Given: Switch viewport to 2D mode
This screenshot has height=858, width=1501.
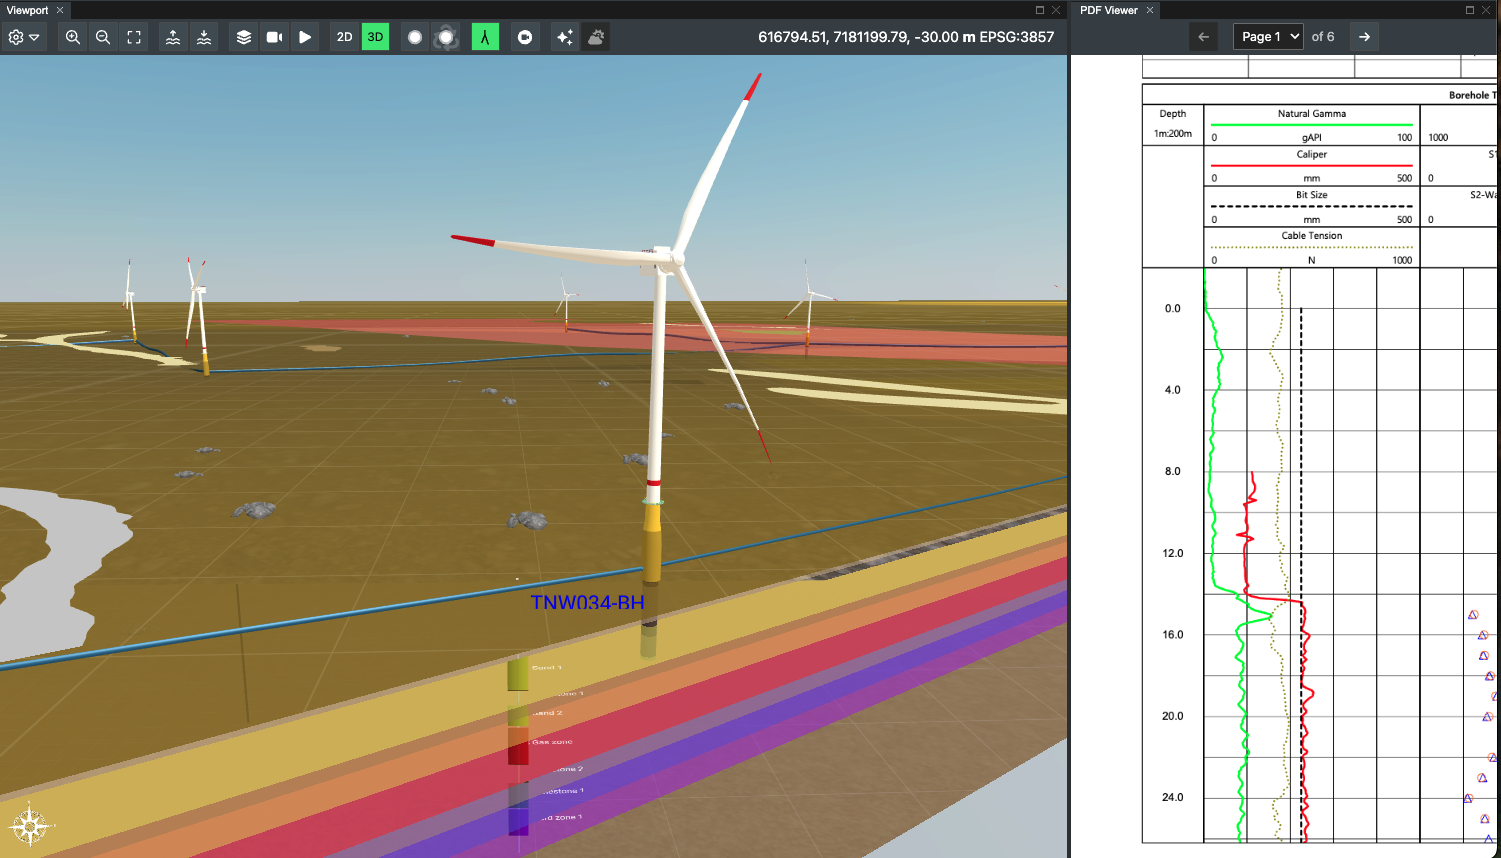Looking at the screenshot, I should (344, 37).
